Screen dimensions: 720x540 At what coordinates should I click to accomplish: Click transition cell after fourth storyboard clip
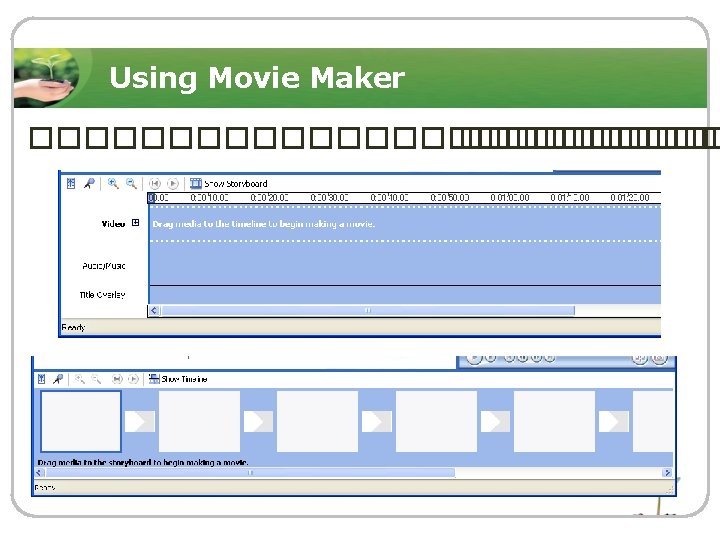click(x=495, y=422)
